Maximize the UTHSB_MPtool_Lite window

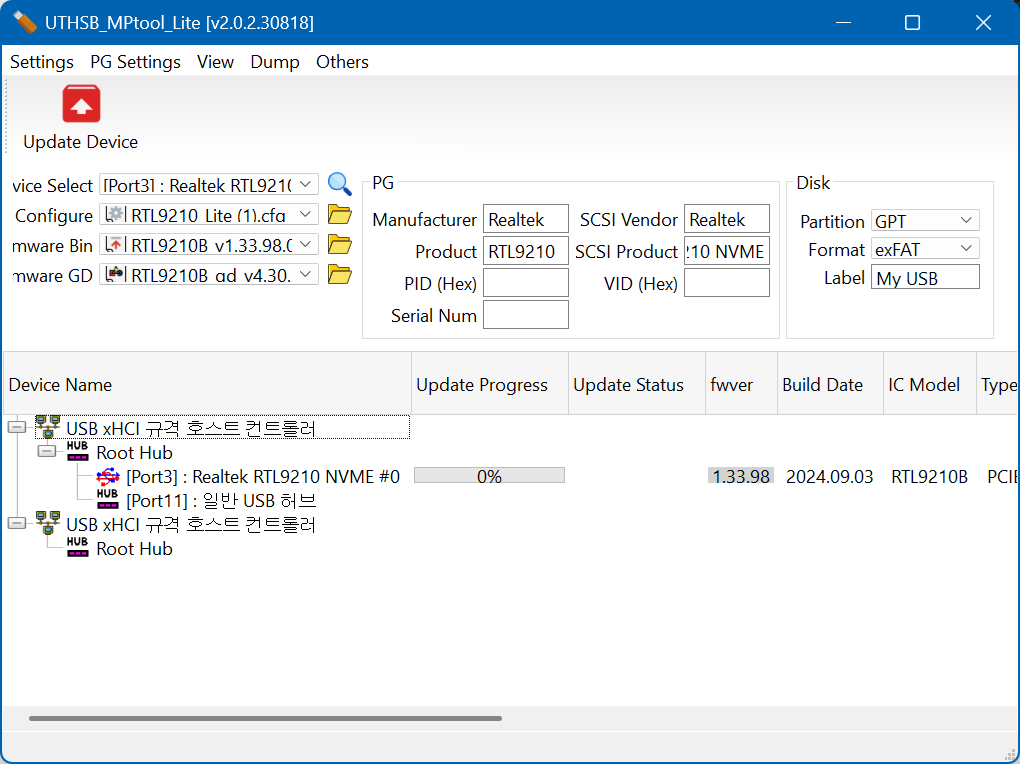[912, 23]
